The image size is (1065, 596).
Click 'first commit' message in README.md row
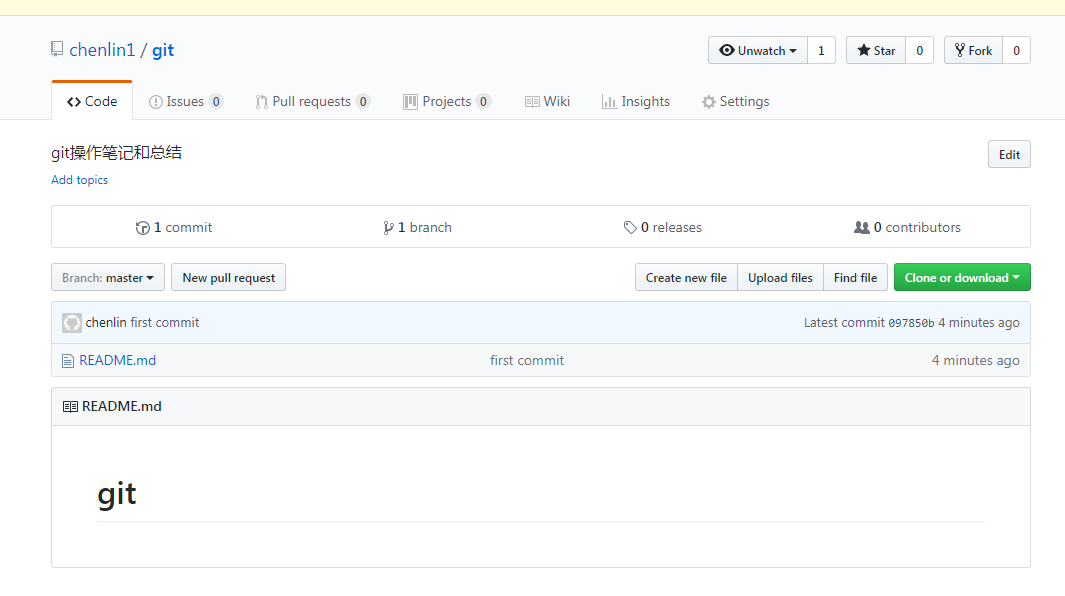pyautogui.click(x=527, y=361)
